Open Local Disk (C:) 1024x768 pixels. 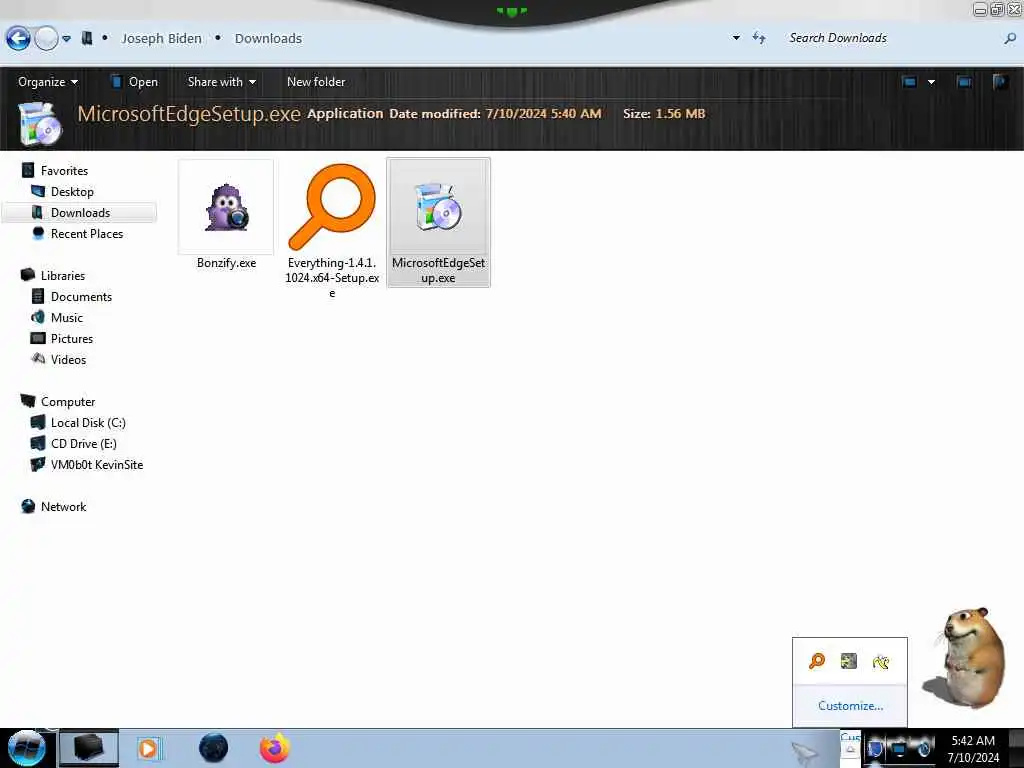click(88, 423)
